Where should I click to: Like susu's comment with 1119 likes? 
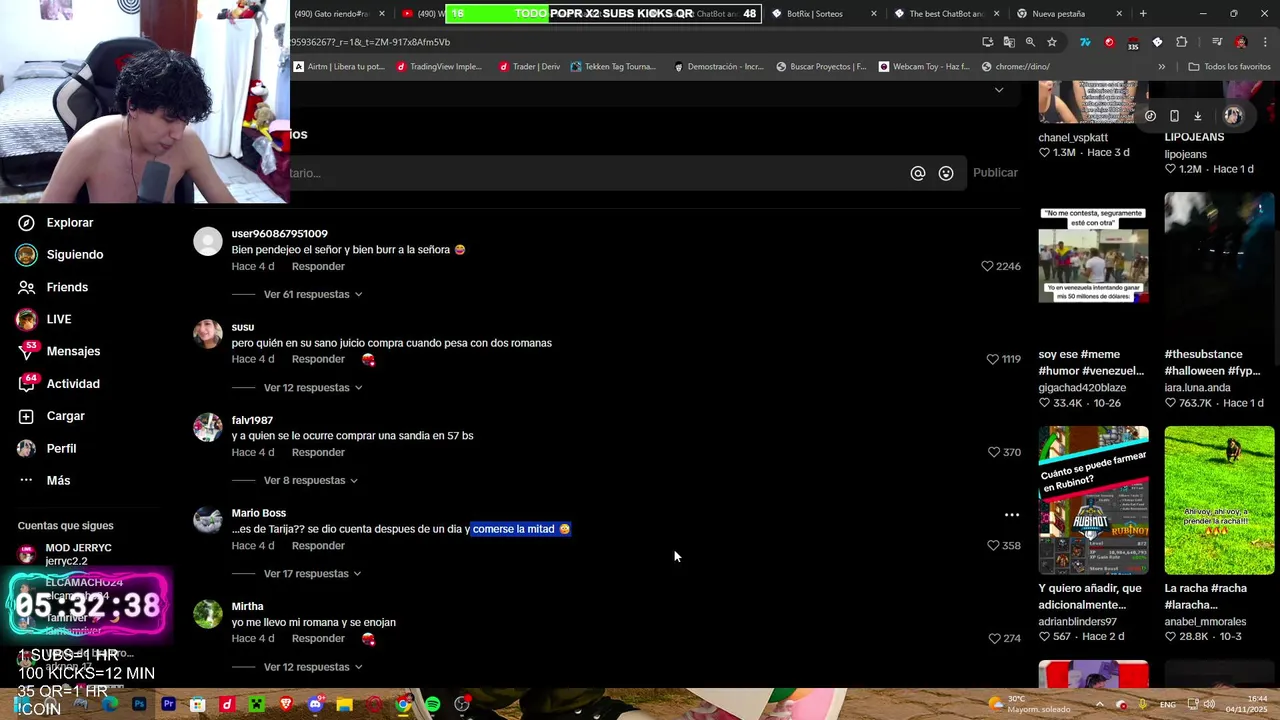[x=992, y=359]
